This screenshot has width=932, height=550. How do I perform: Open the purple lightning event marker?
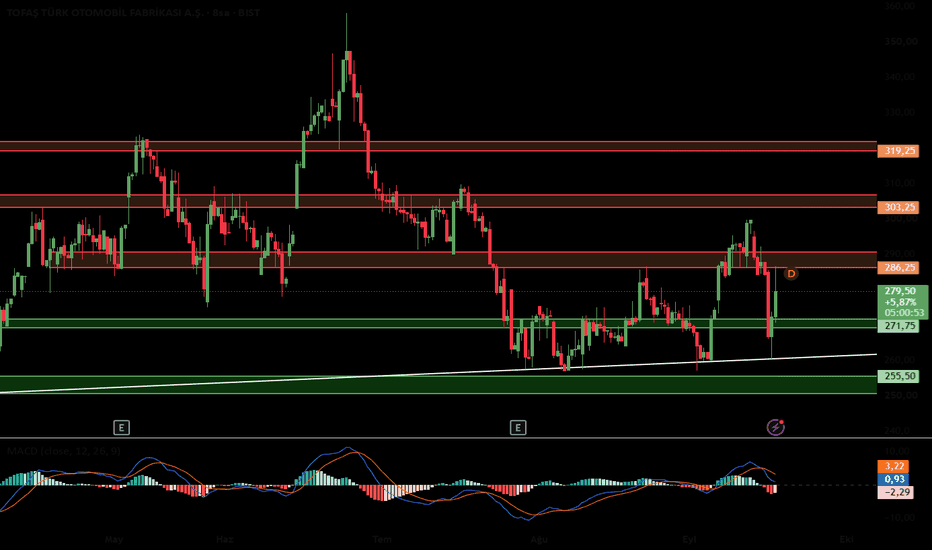[x=775, y=427]
